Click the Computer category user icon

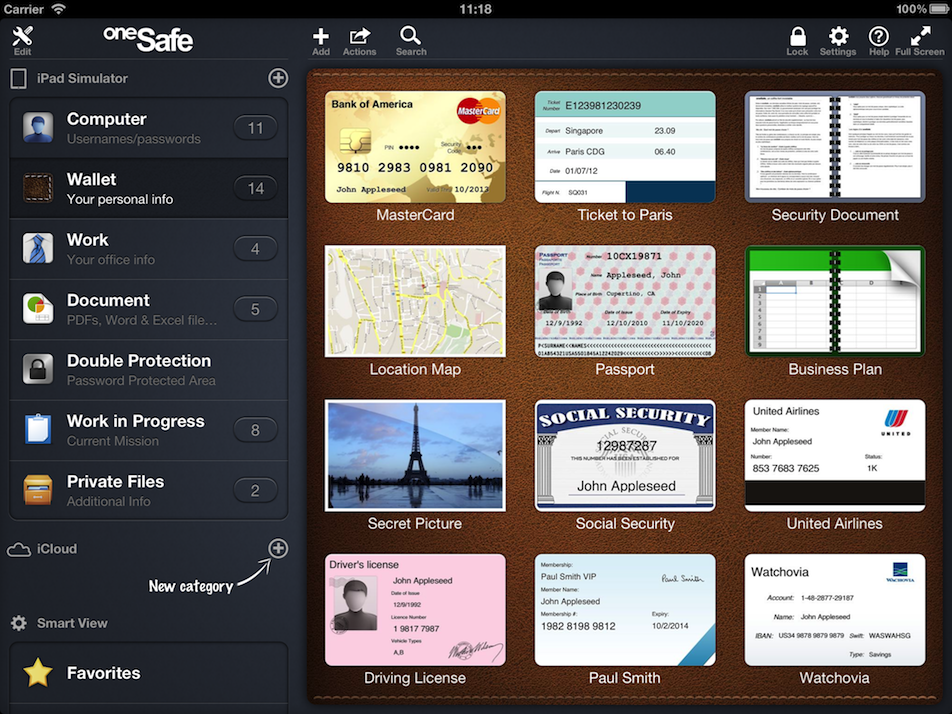(x=38, y=128)
